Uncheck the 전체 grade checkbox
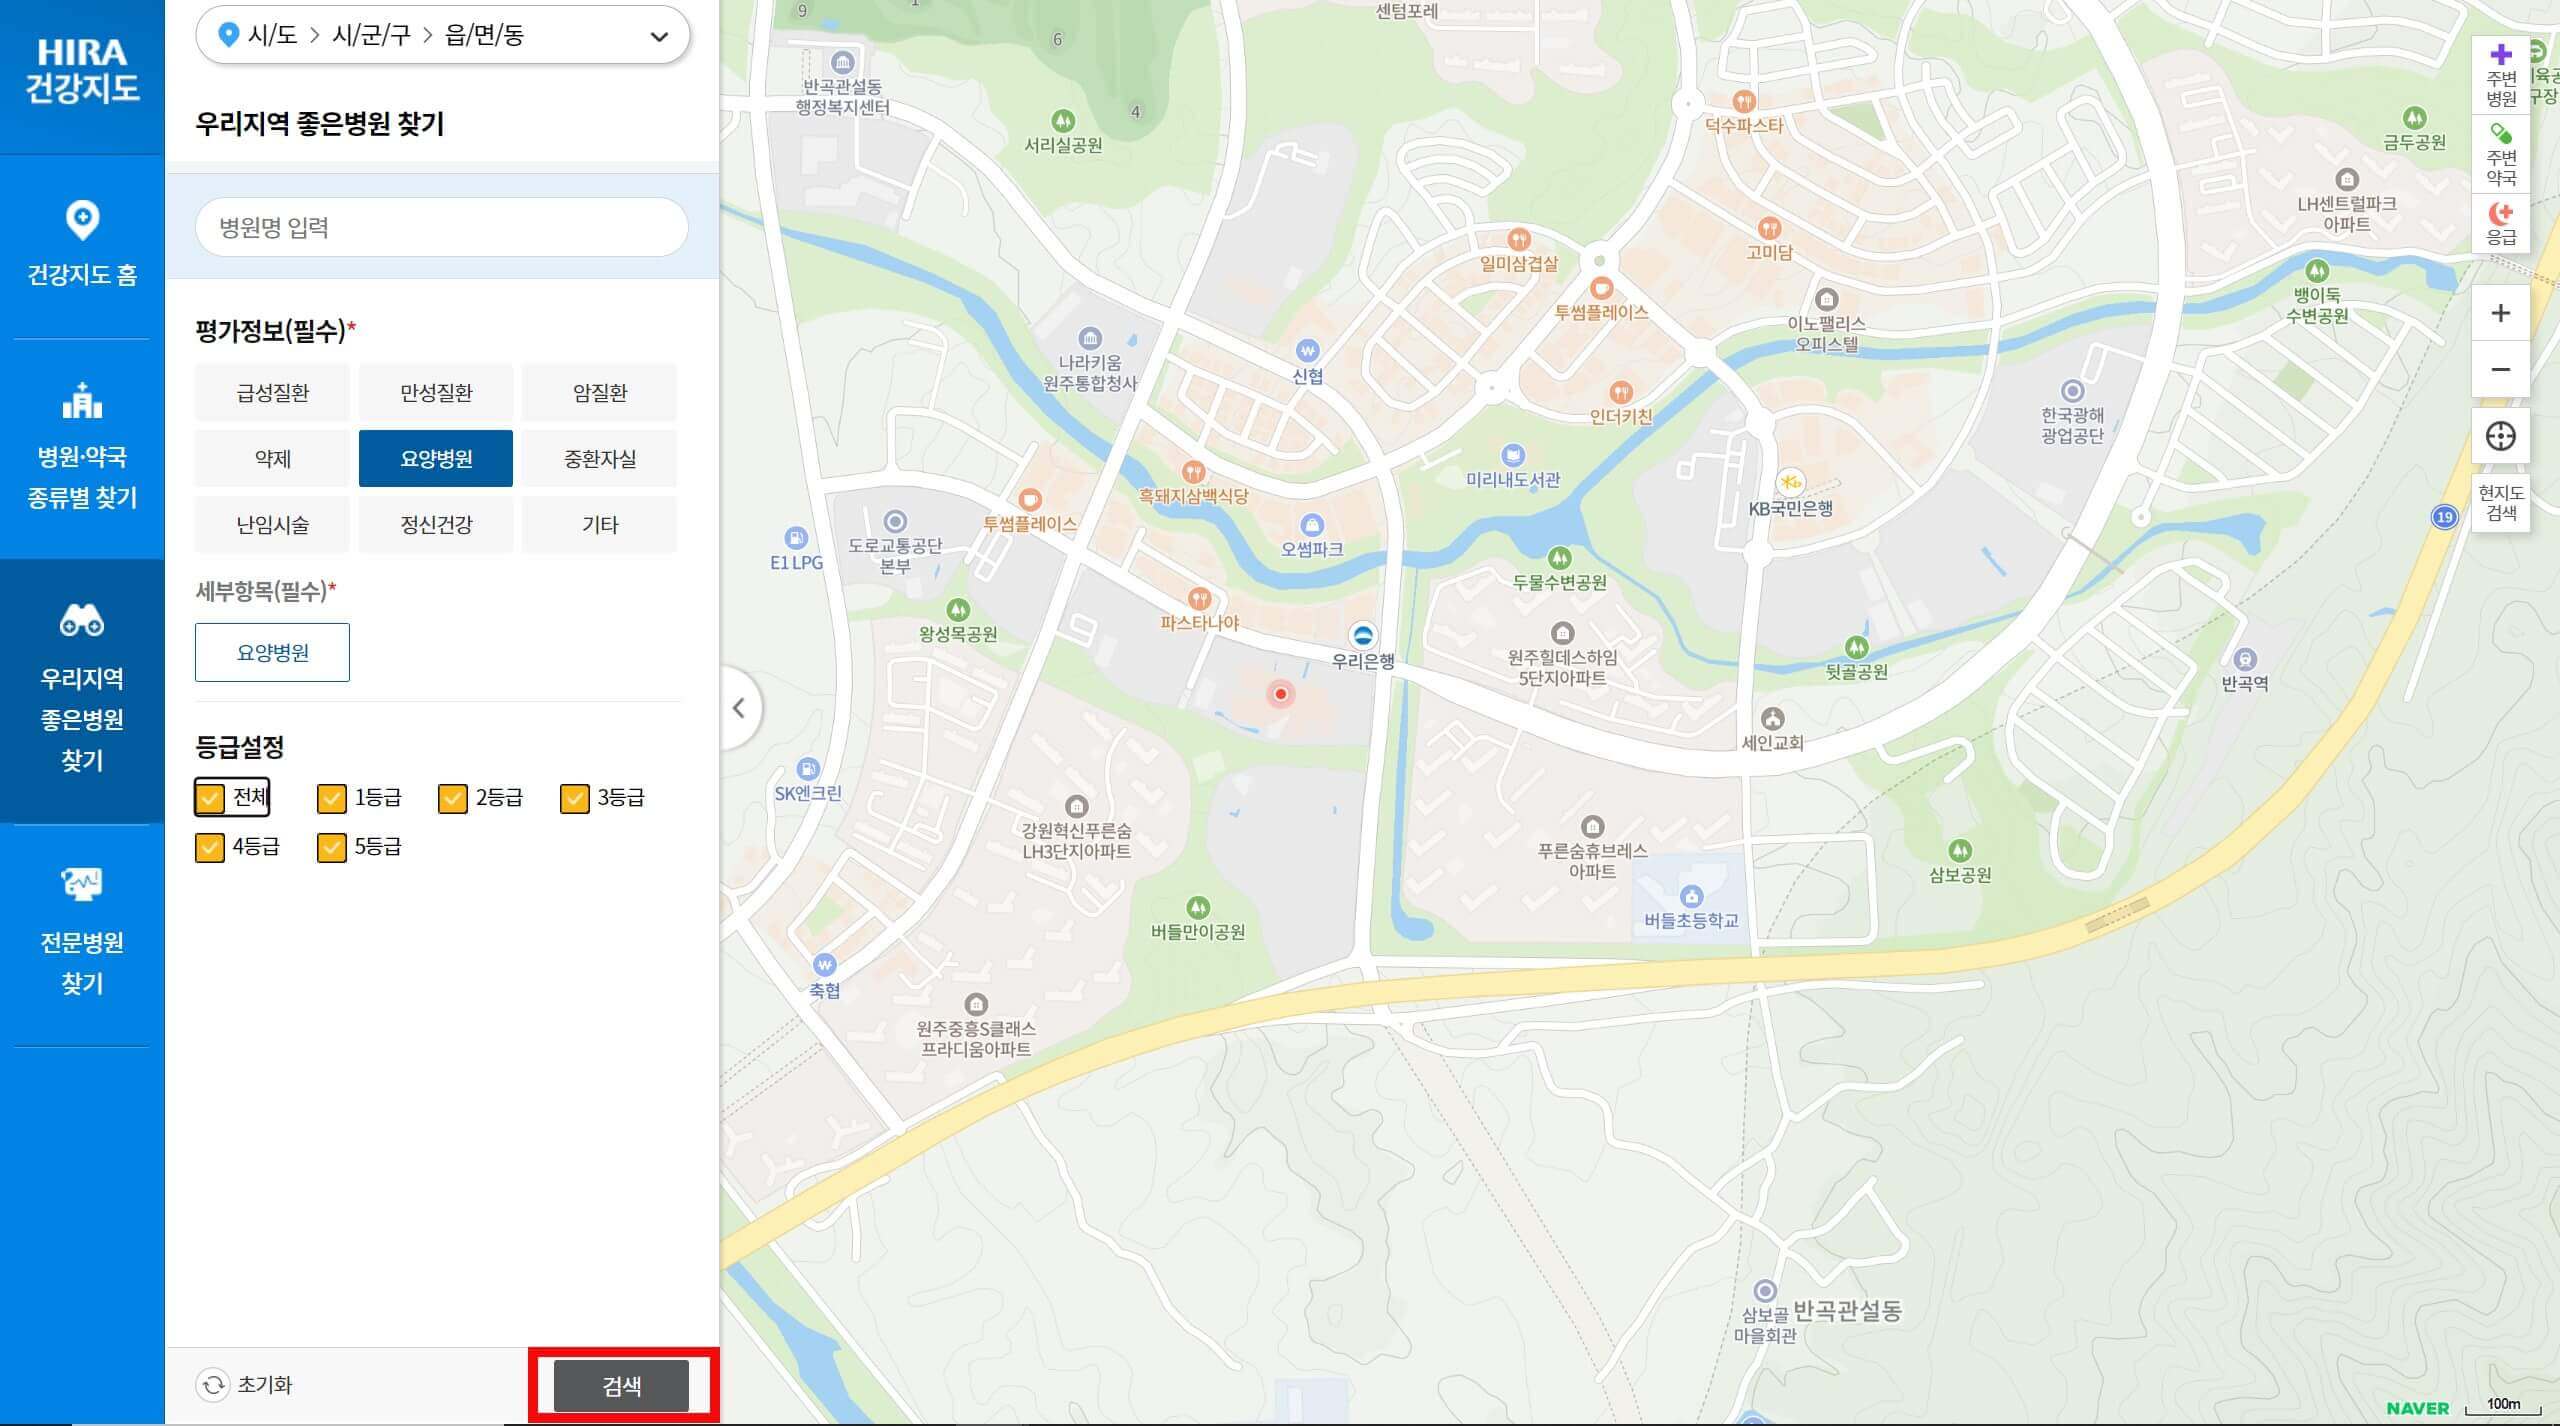Screen dimensions: 2560x1426 [x=210, y=798]
